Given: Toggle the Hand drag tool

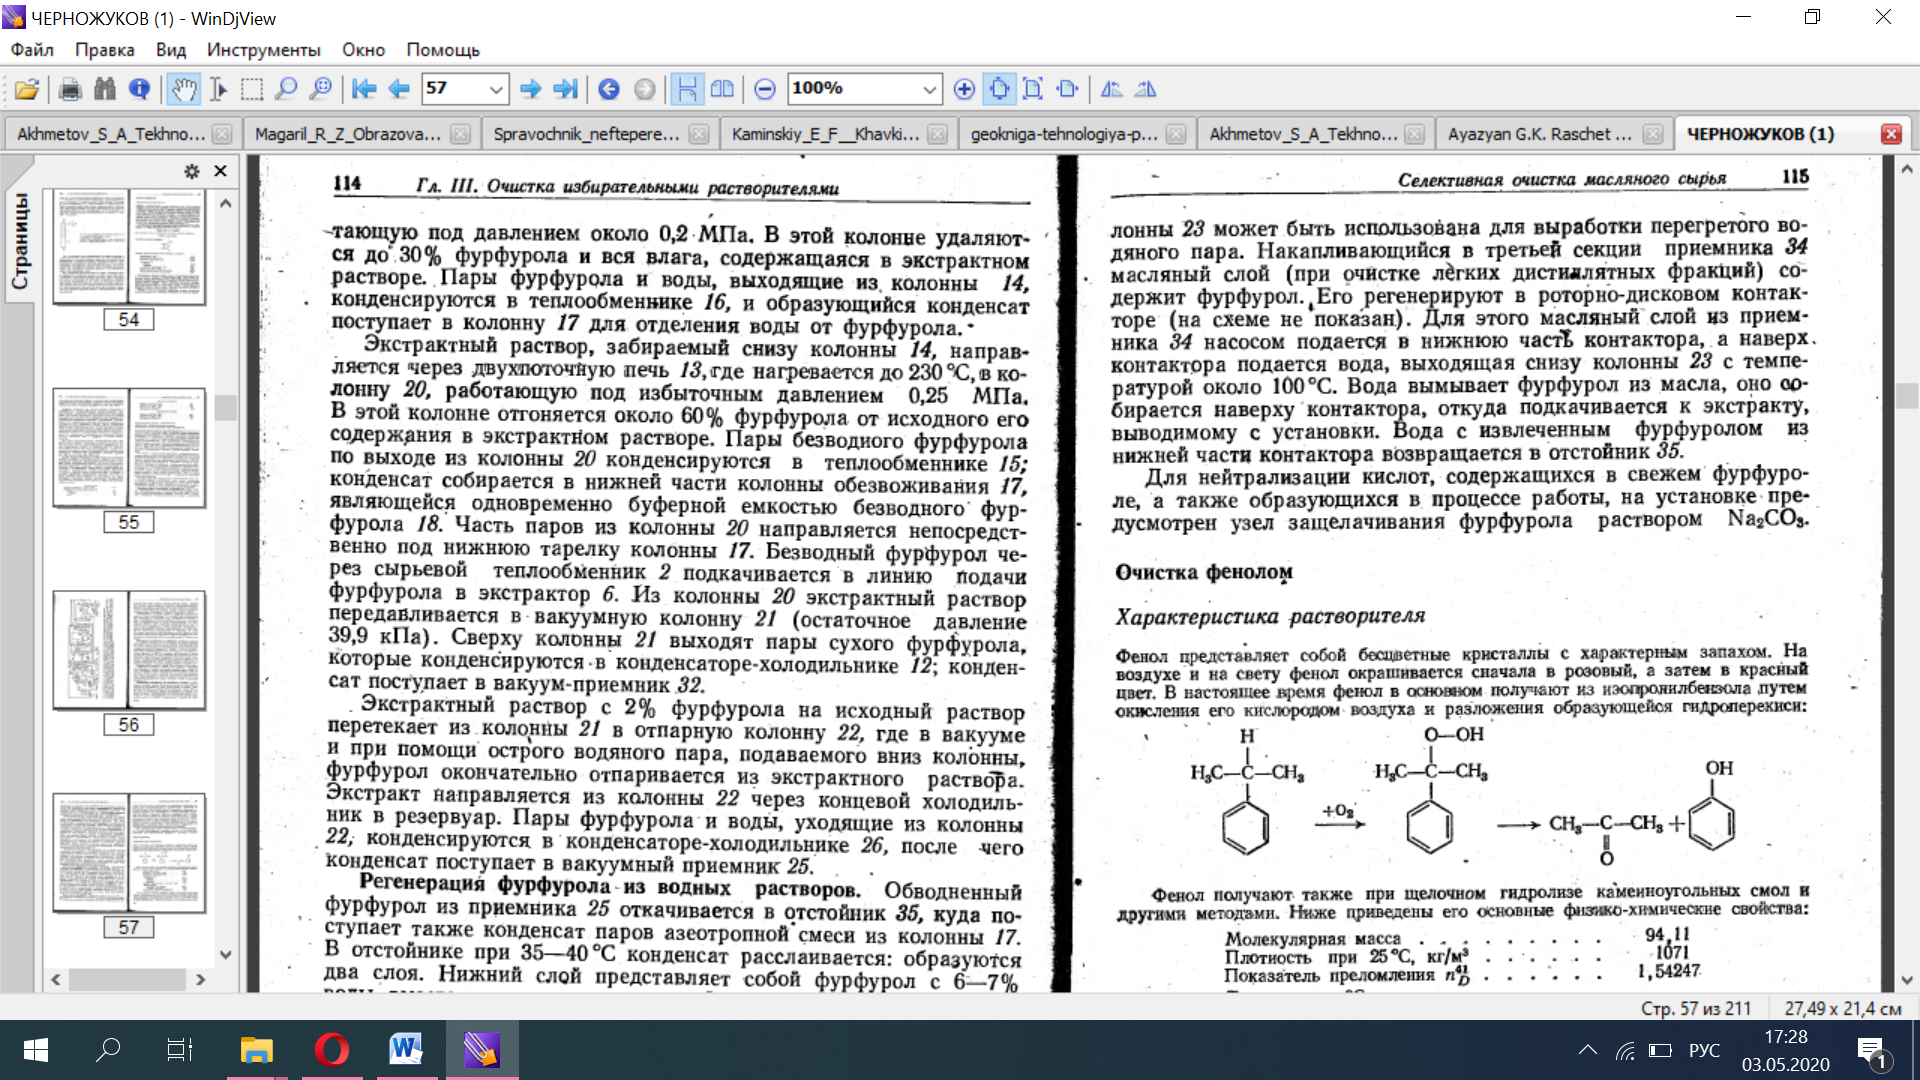Looking at the screenshot, I should pos(183,89).
